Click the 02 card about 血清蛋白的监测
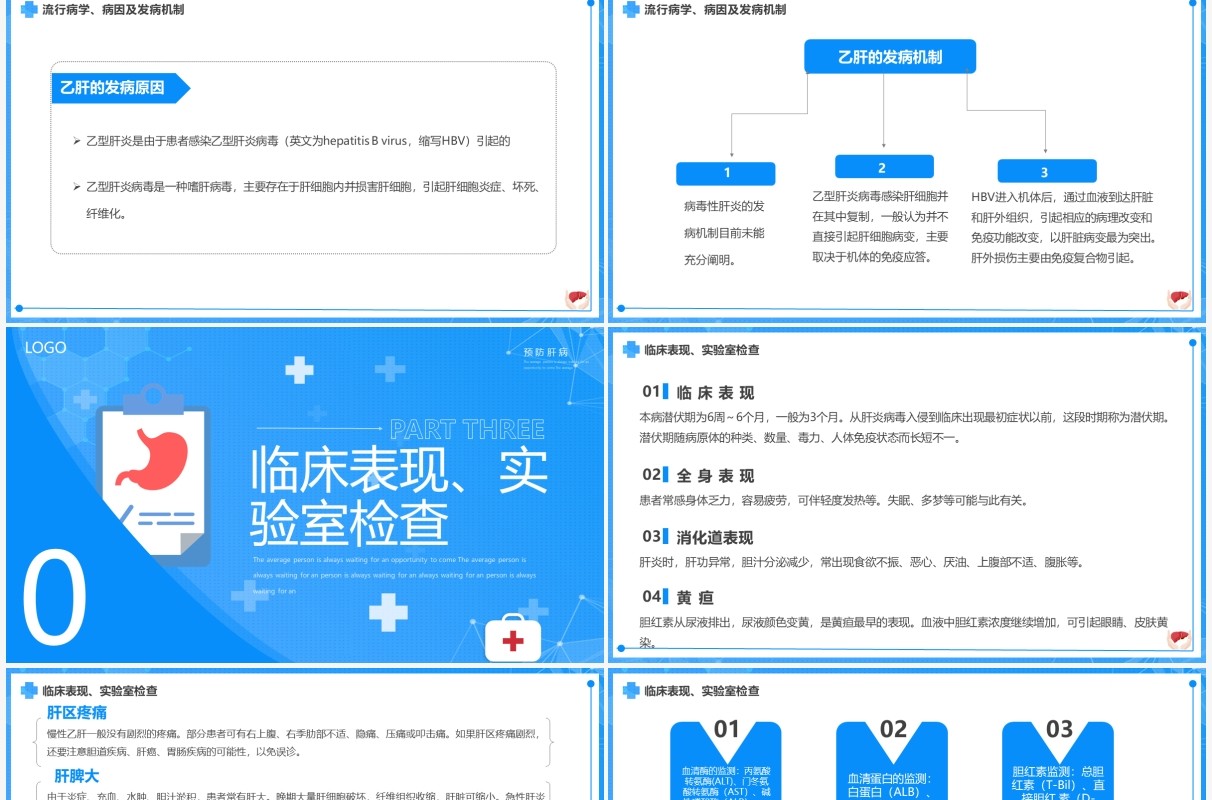The image size is (1212, 800). (892, 760)
